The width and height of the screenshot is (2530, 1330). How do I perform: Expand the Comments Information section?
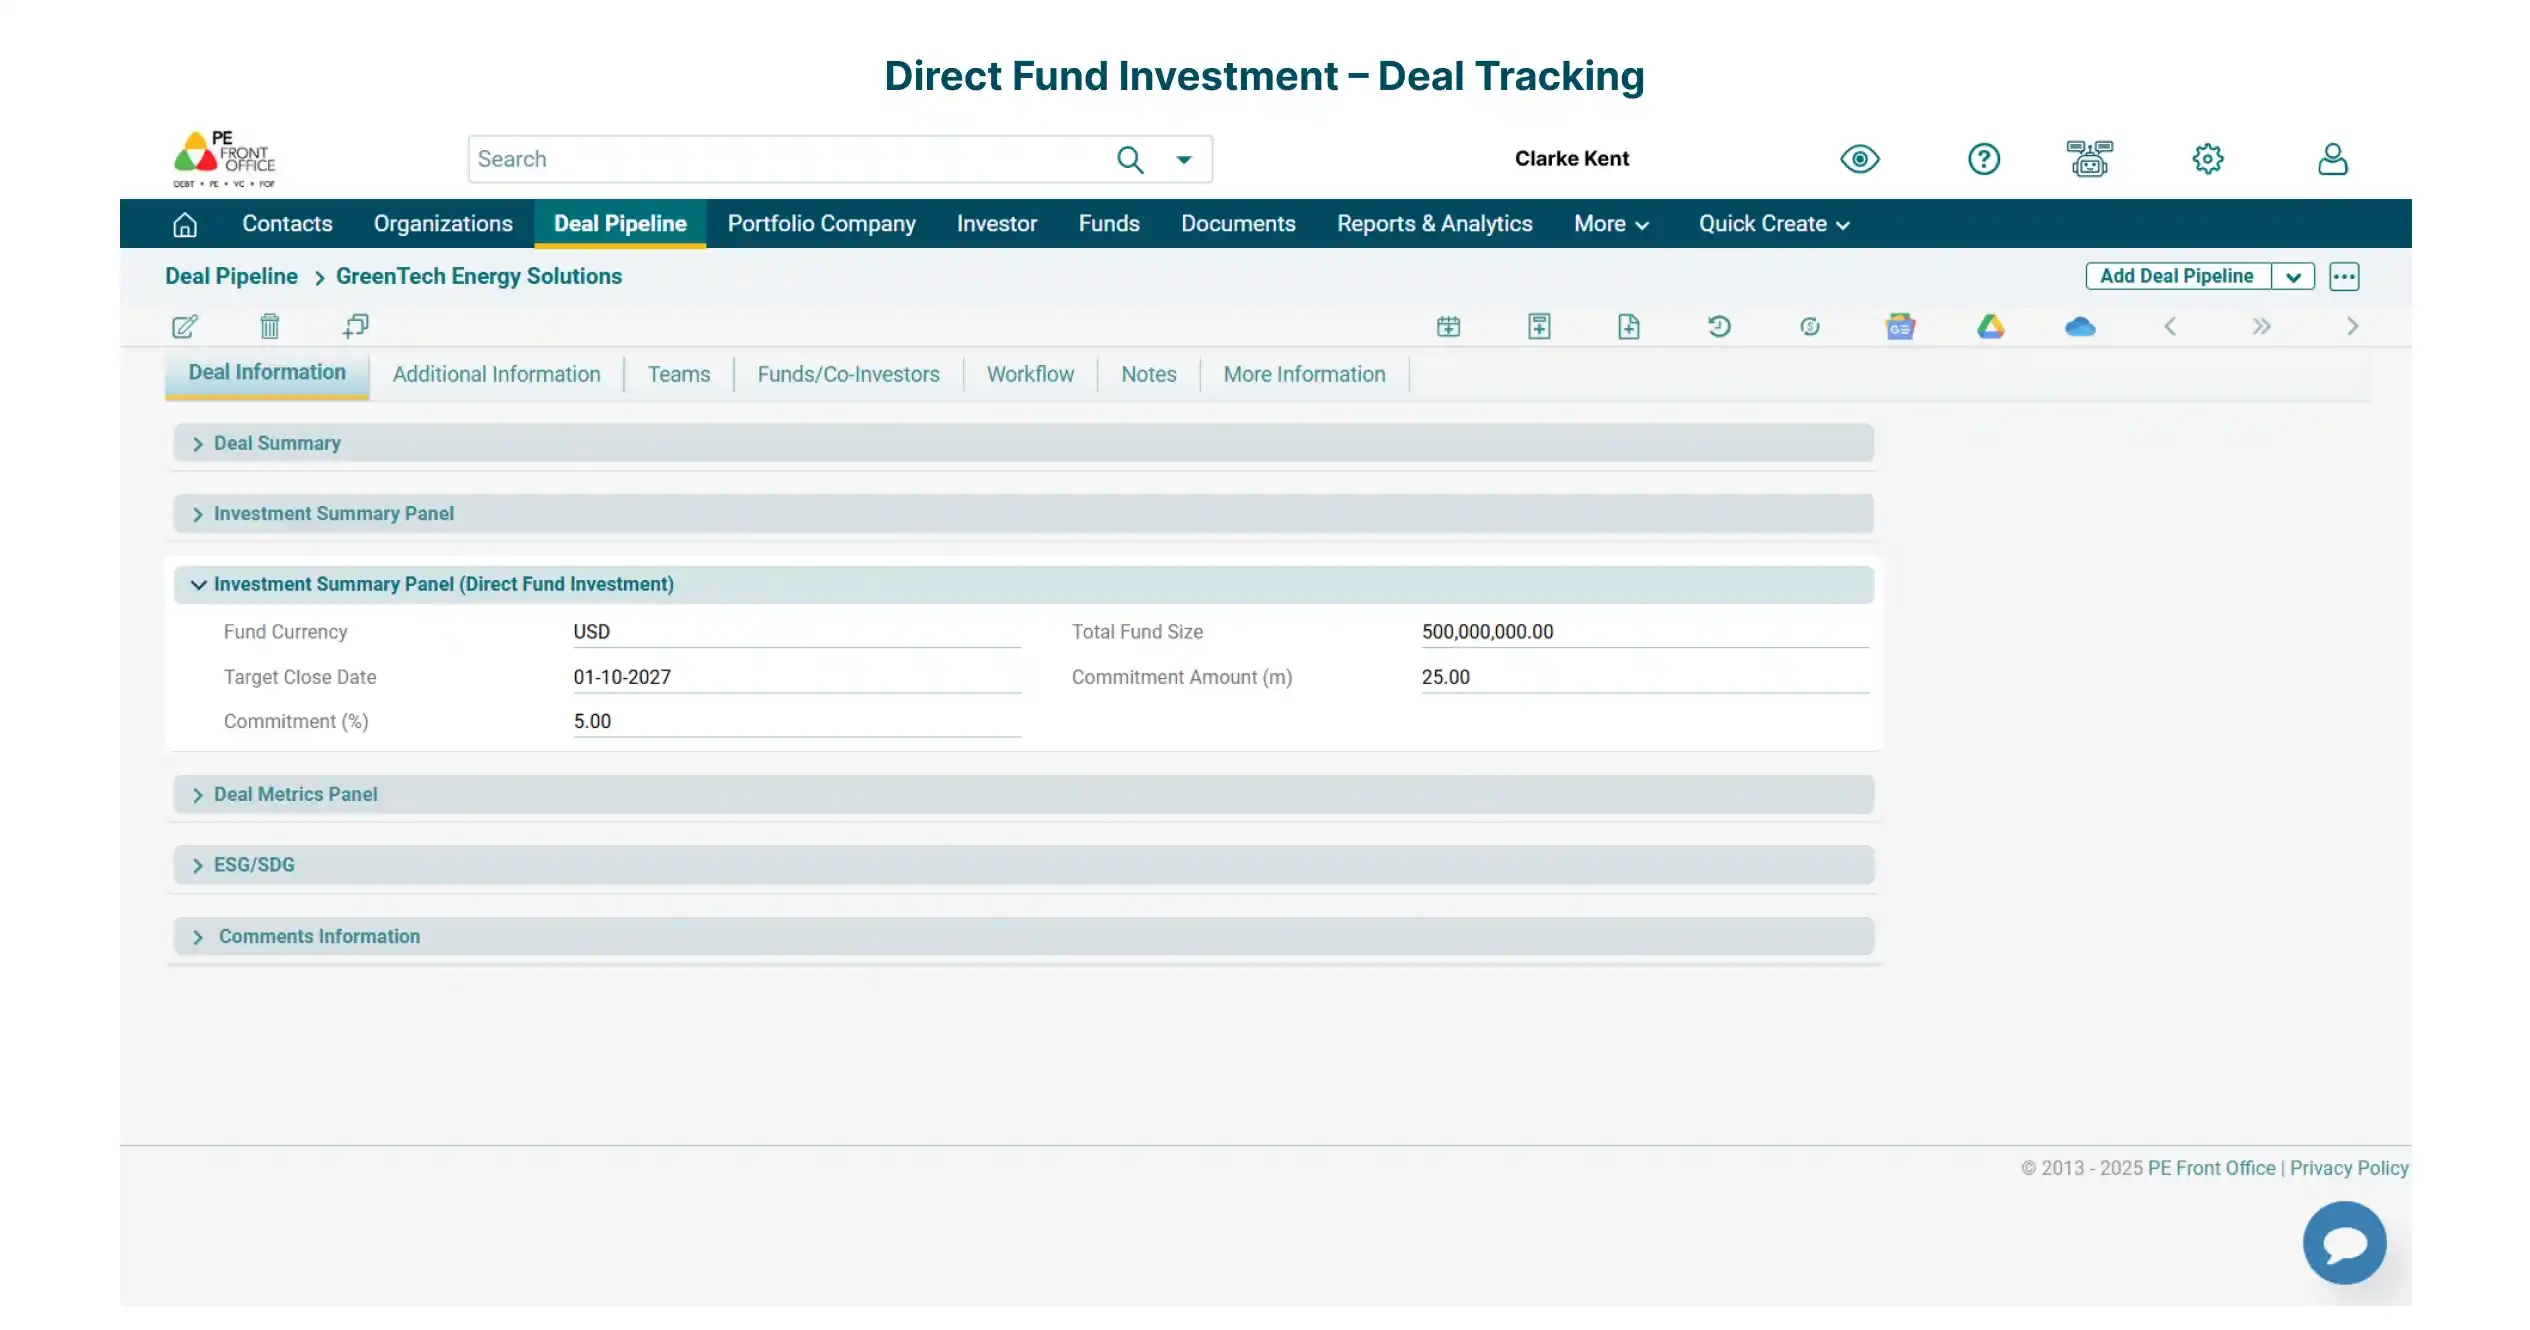click(1023, 937)
